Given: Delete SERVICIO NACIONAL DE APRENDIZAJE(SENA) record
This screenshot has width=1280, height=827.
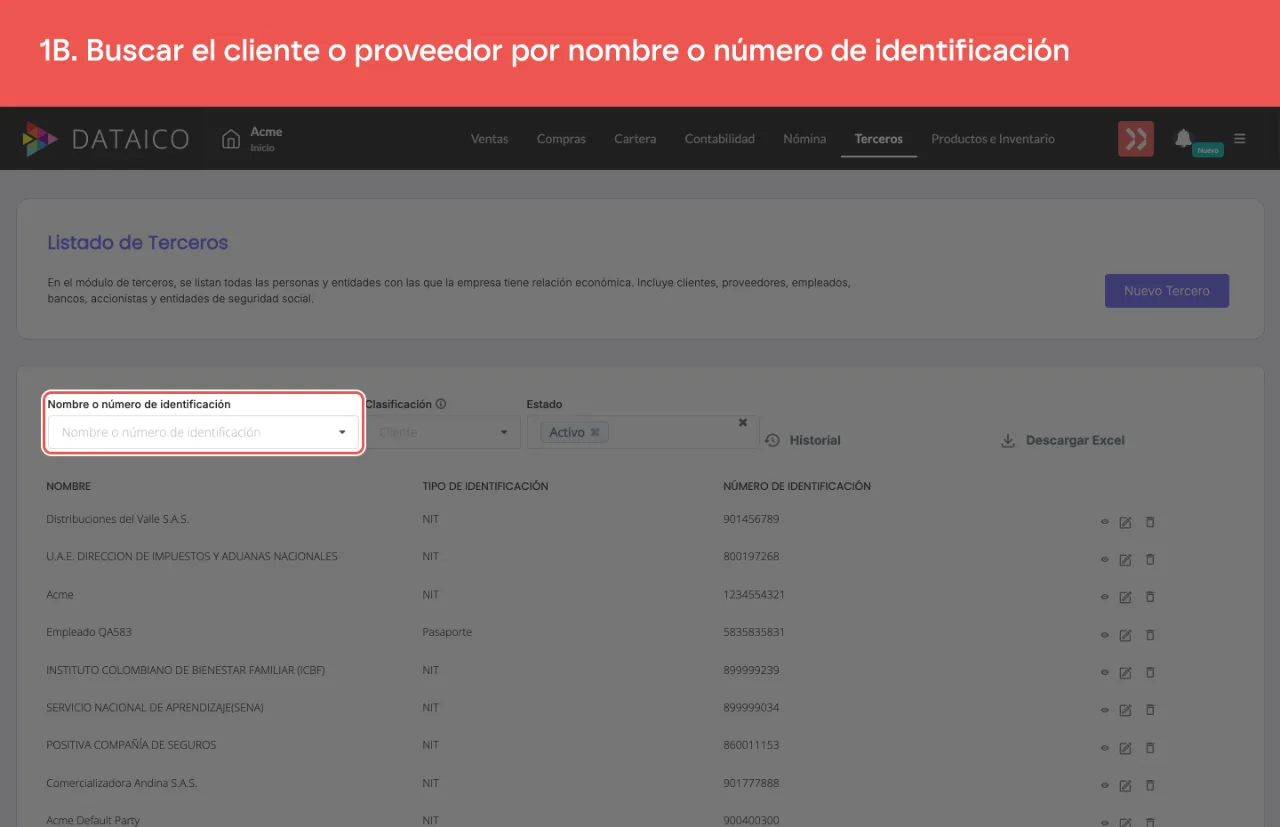Looking at the screenshot, I should 1150,710.
